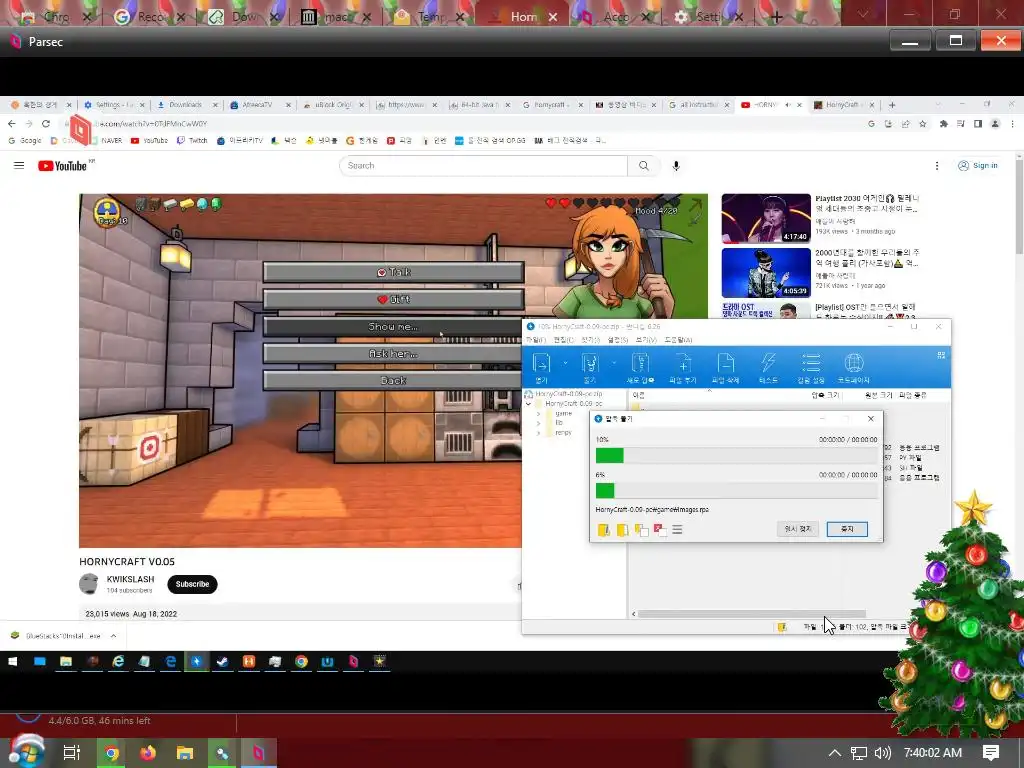This screenshot has width=1024, height=768.
Task: Click the Subscribe button under the YouTube video
Action: (x=192, y=584)
